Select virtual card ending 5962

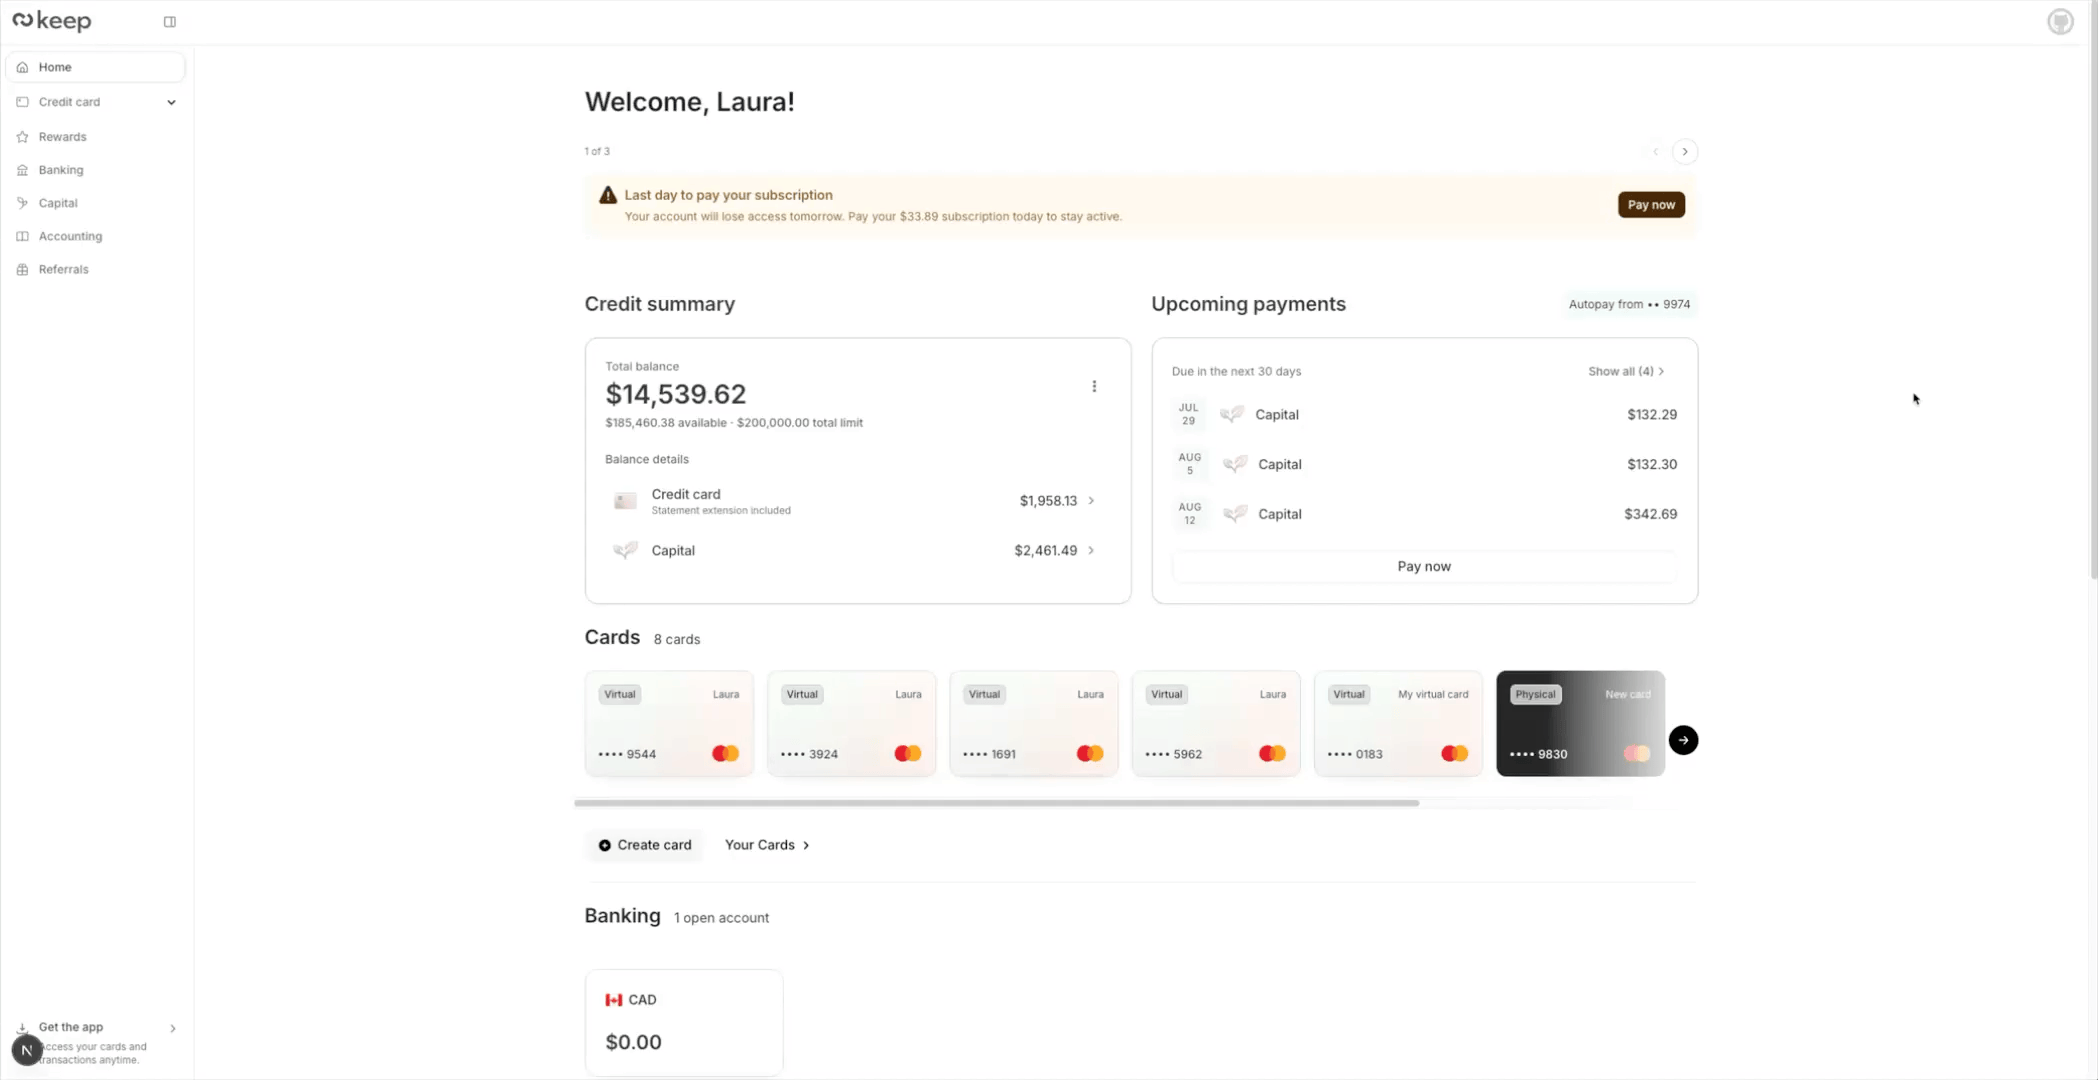coord(1216,723)
